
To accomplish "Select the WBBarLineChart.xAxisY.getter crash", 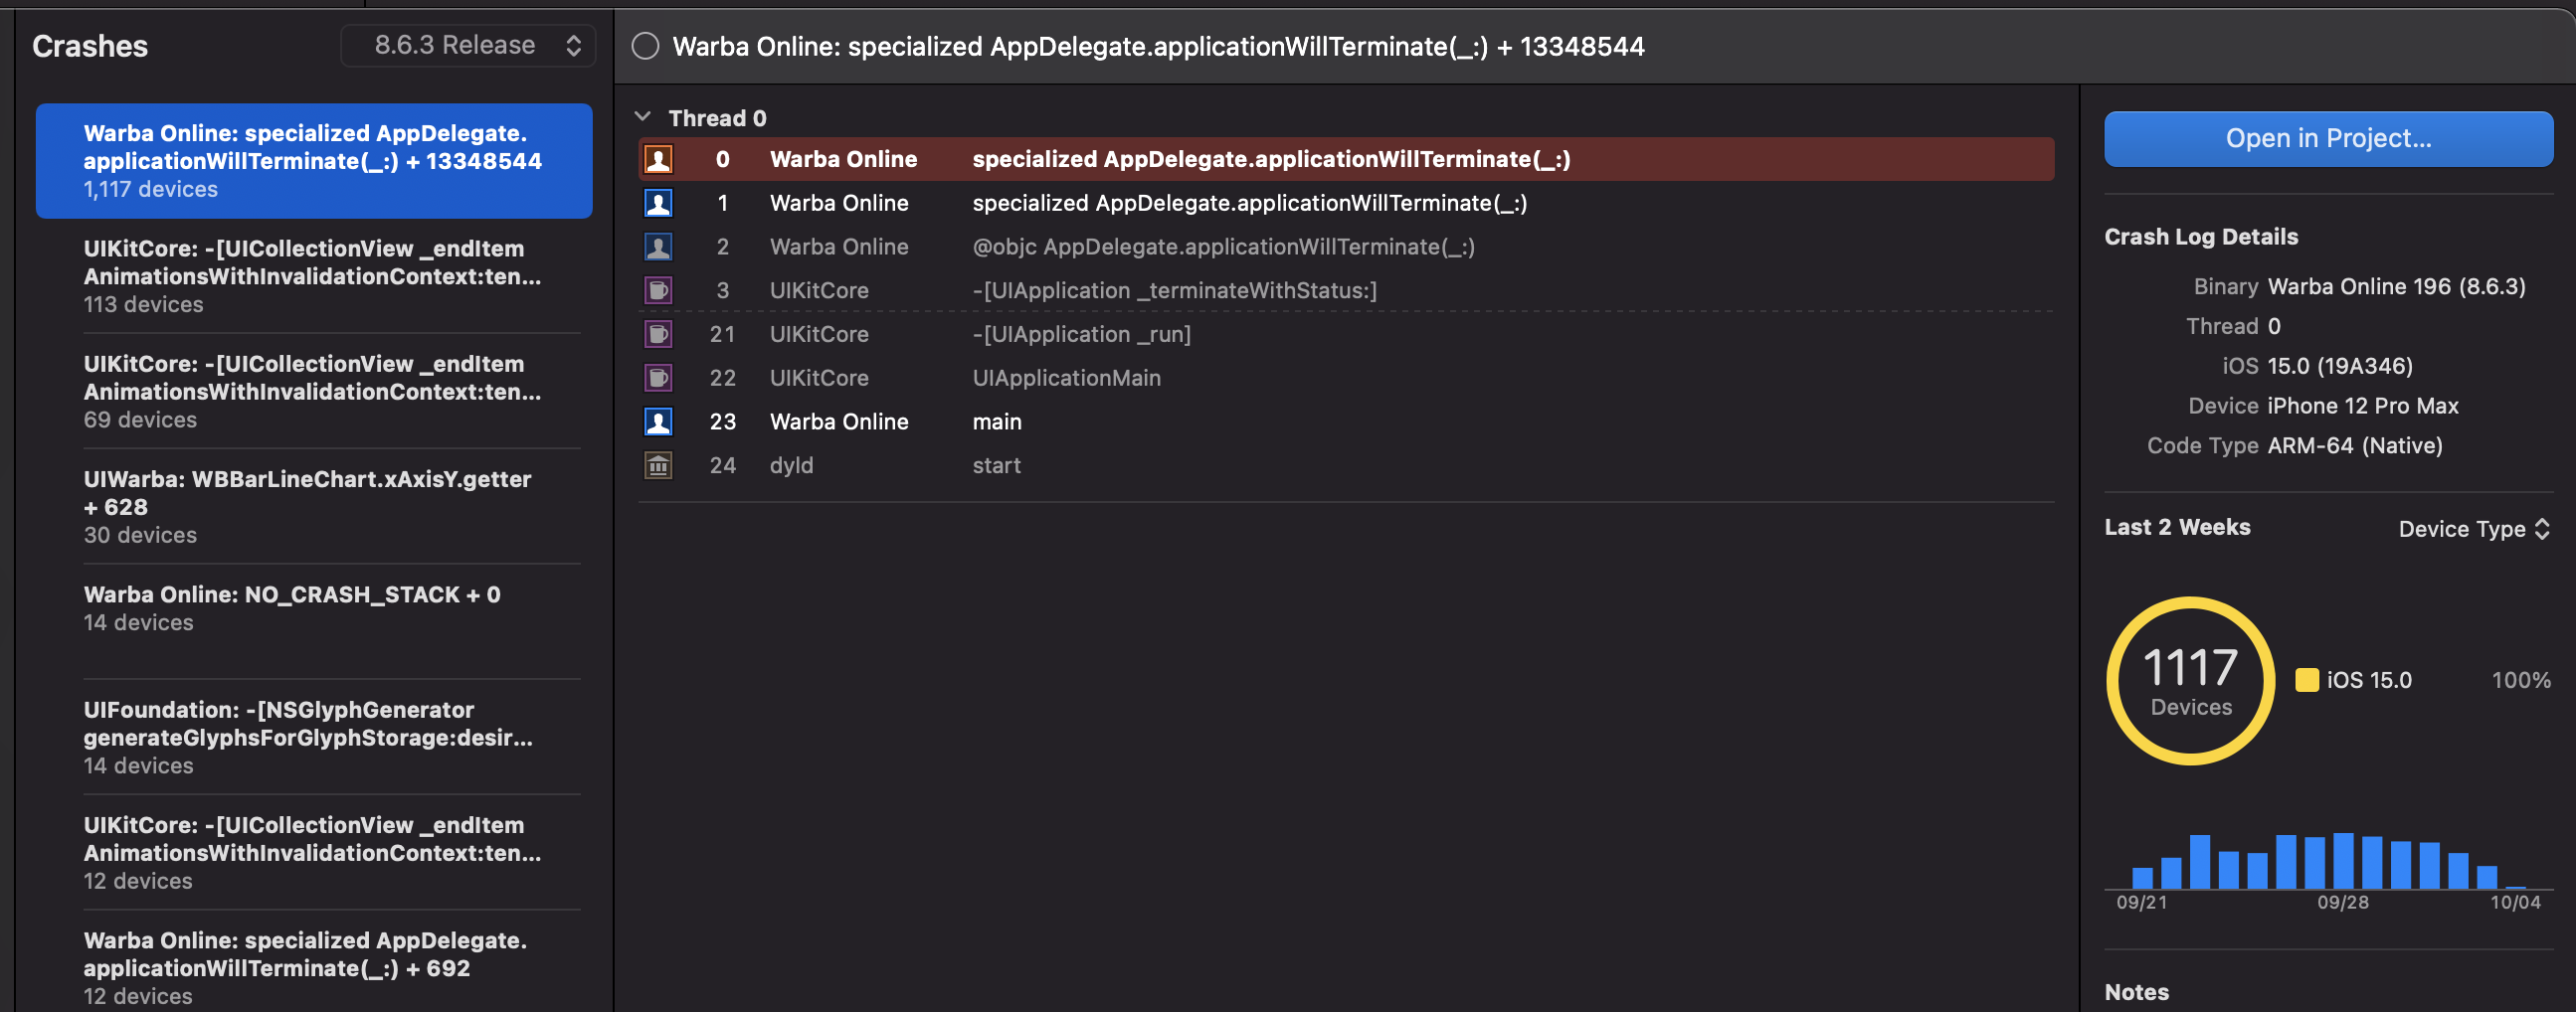I will tap(314, 507).
